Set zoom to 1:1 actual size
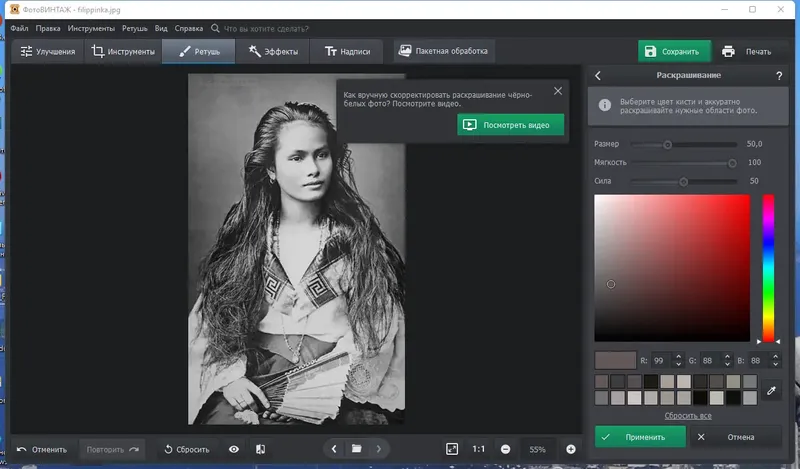 click(x=479, y=449)
